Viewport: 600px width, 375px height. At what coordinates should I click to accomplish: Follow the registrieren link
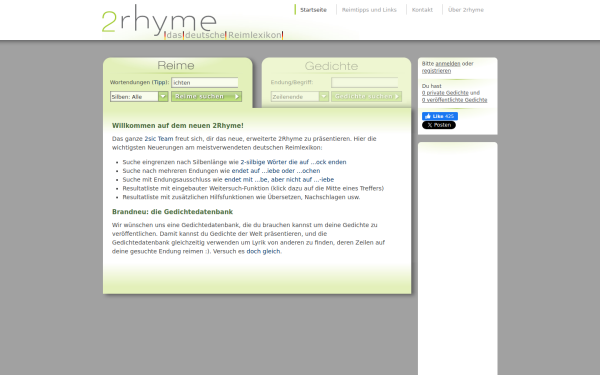pyautogui.click(x=436, y=71)
